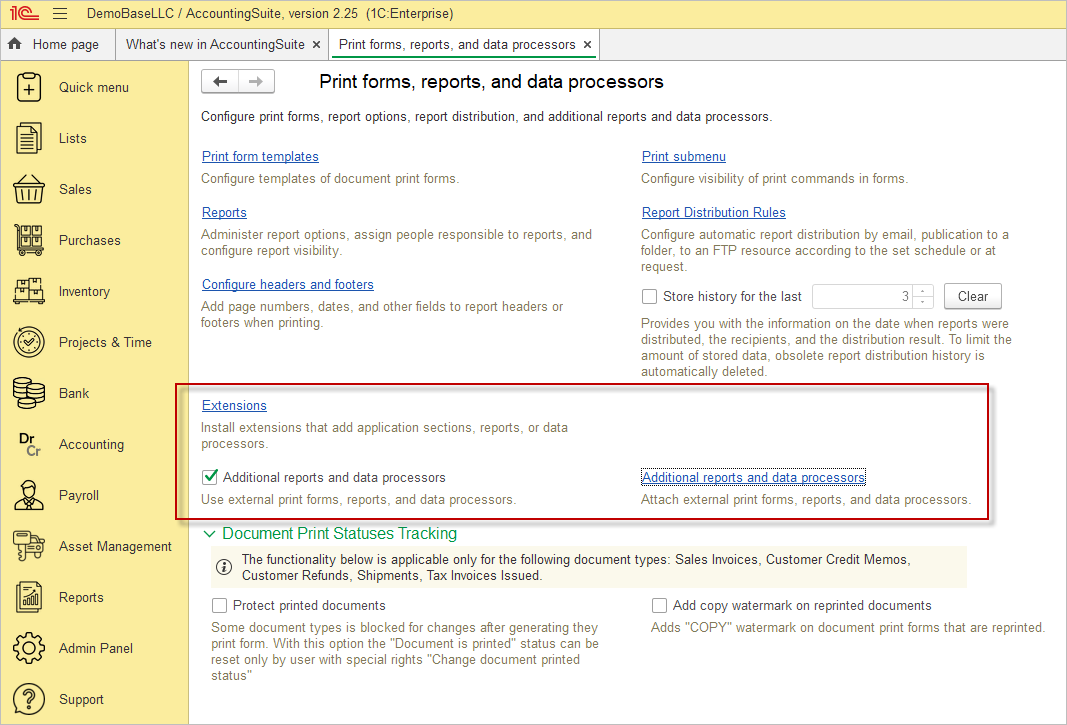Click the Projects & Time clock icon
This screenshot has width=1067, height=725.
pyautogui.click(x=29, y=342)
